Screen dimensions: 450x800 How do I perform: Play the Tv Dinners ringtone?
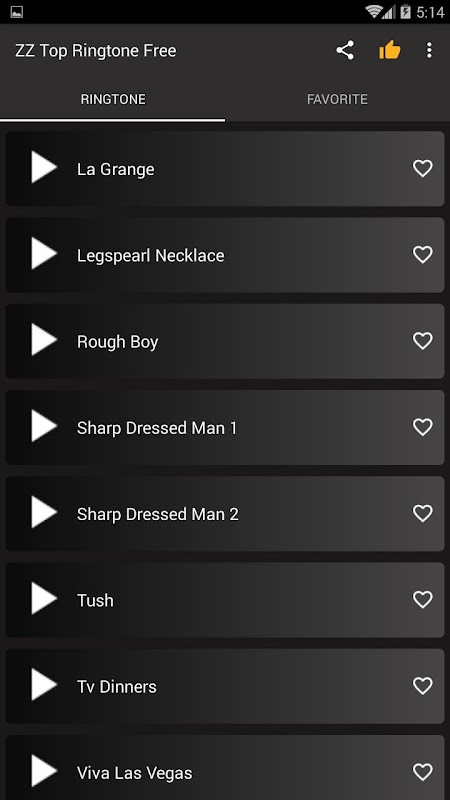coord(44,684)
